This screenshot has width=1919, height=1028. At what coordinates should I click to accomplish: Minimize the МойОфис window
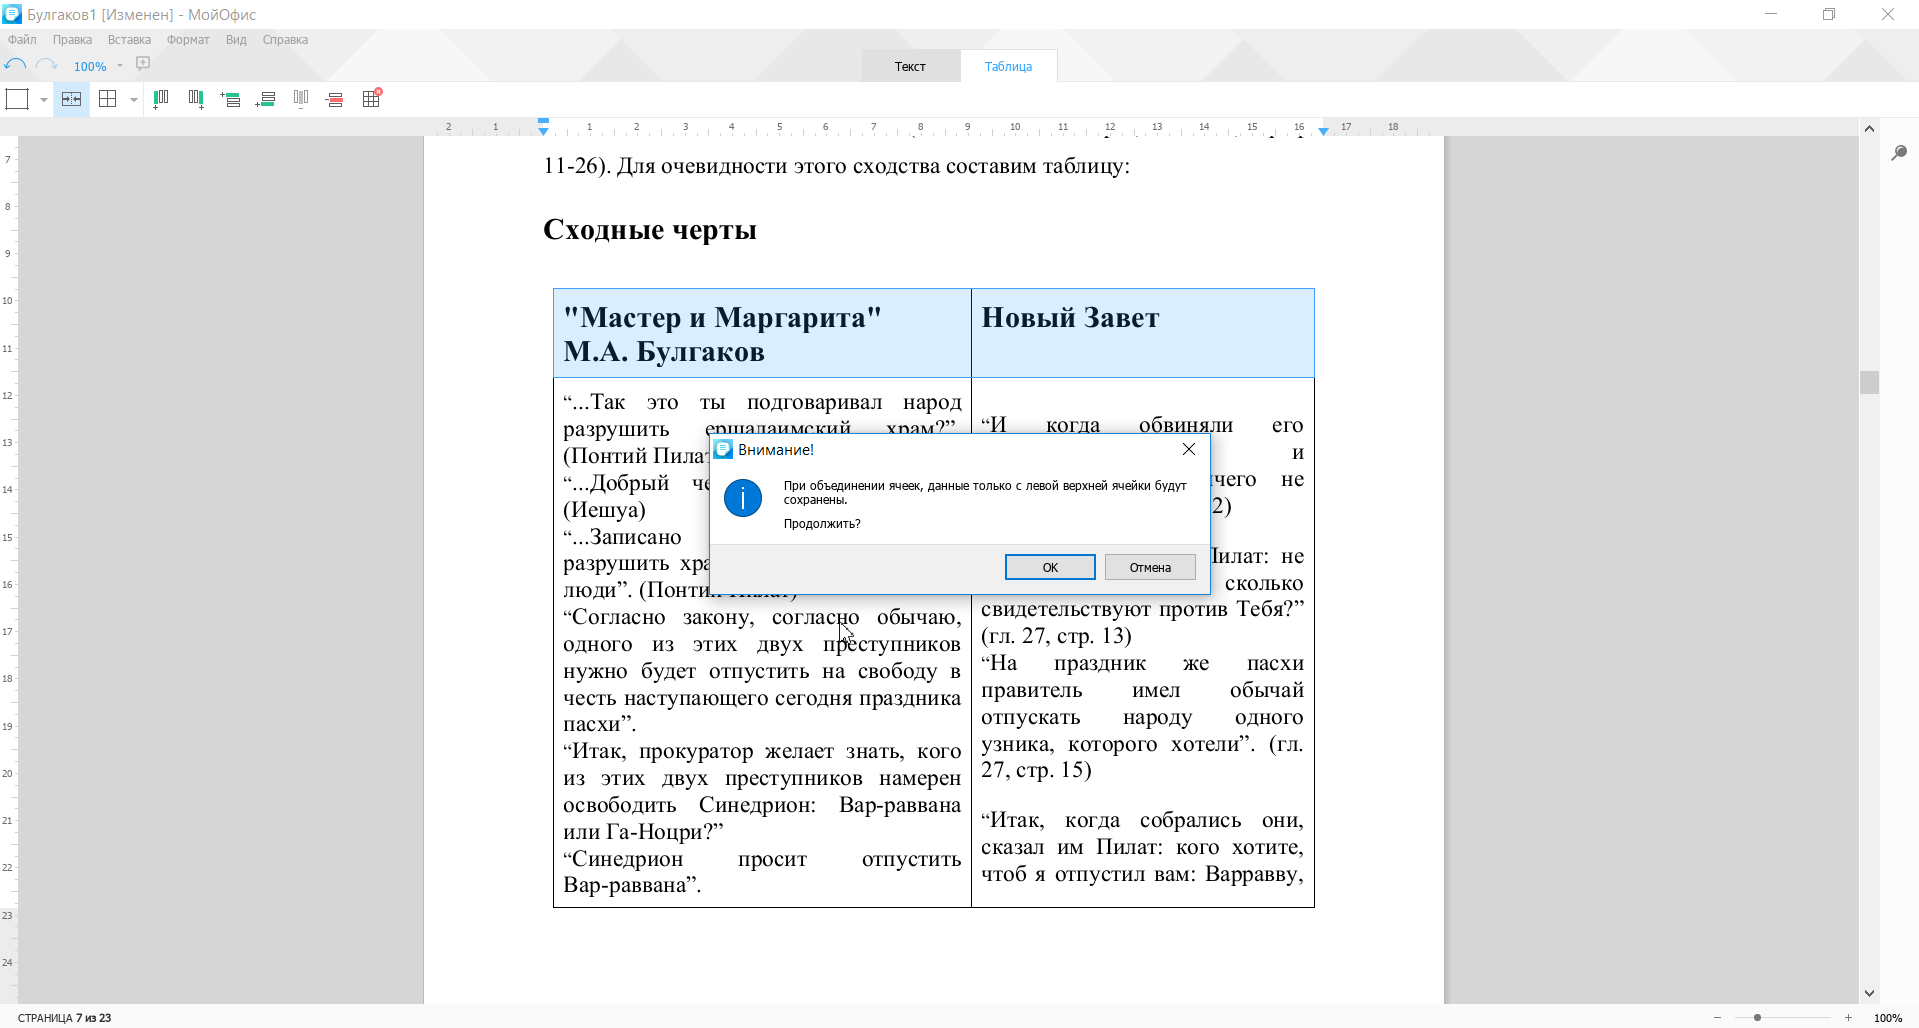click(x=1771, y=14)
